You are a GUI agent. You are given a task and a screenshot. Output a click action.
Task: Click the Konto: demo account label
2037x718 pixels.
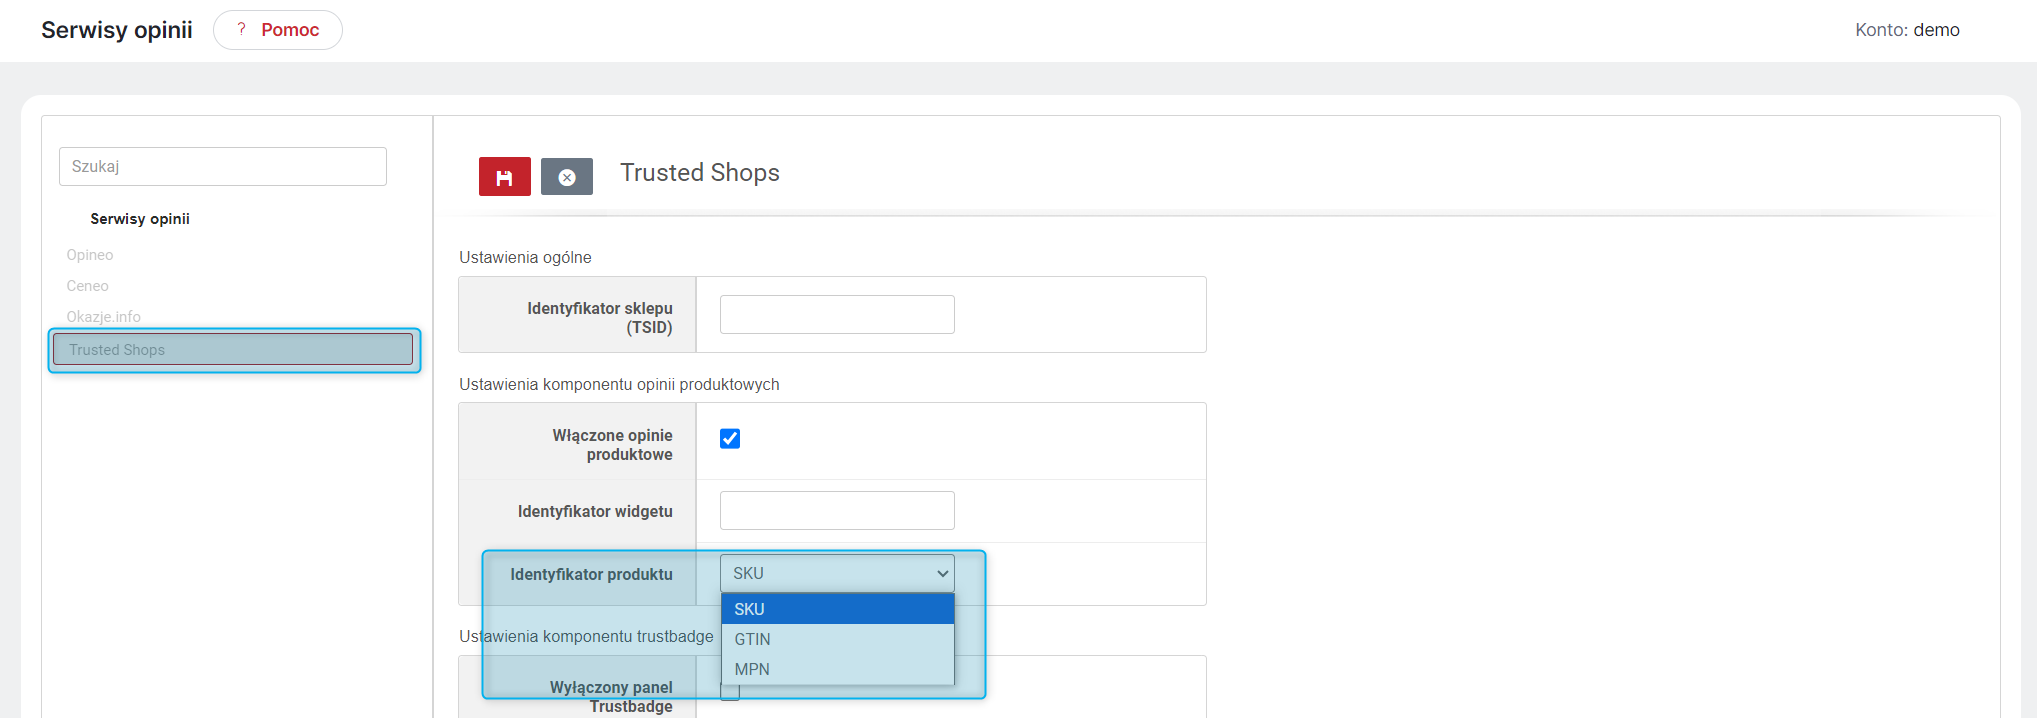[x=1907, y=30]
